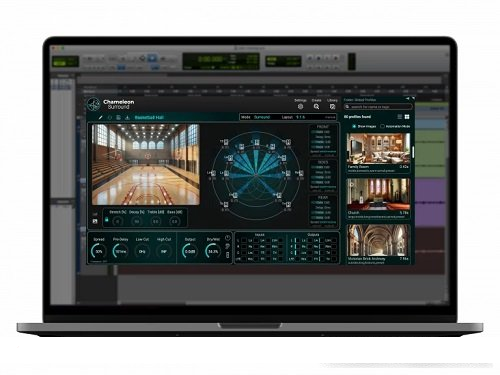Viewport: 500px width, 375px height.
Task: Click the High Cut knob
Action: 164,251
